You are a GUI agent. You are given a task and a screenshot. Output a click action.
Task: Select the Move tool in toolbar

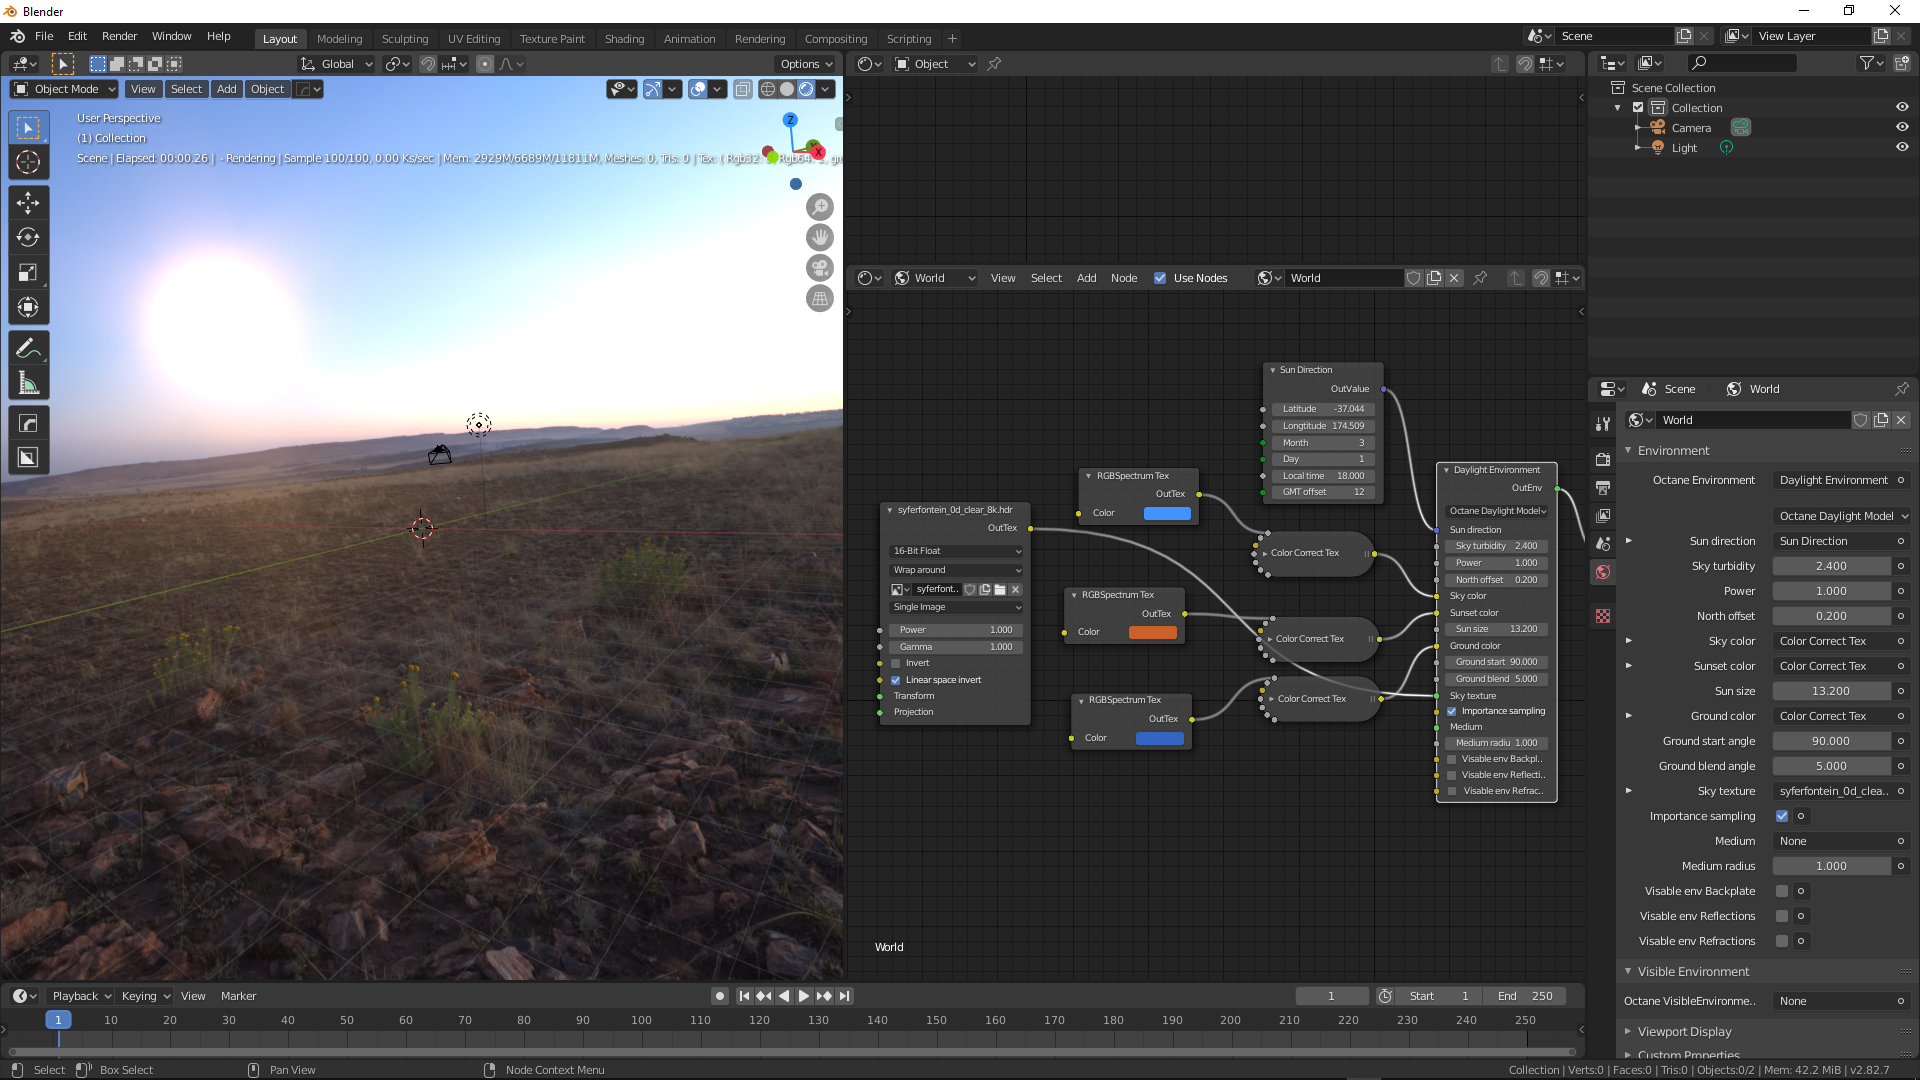coord(28,203)
